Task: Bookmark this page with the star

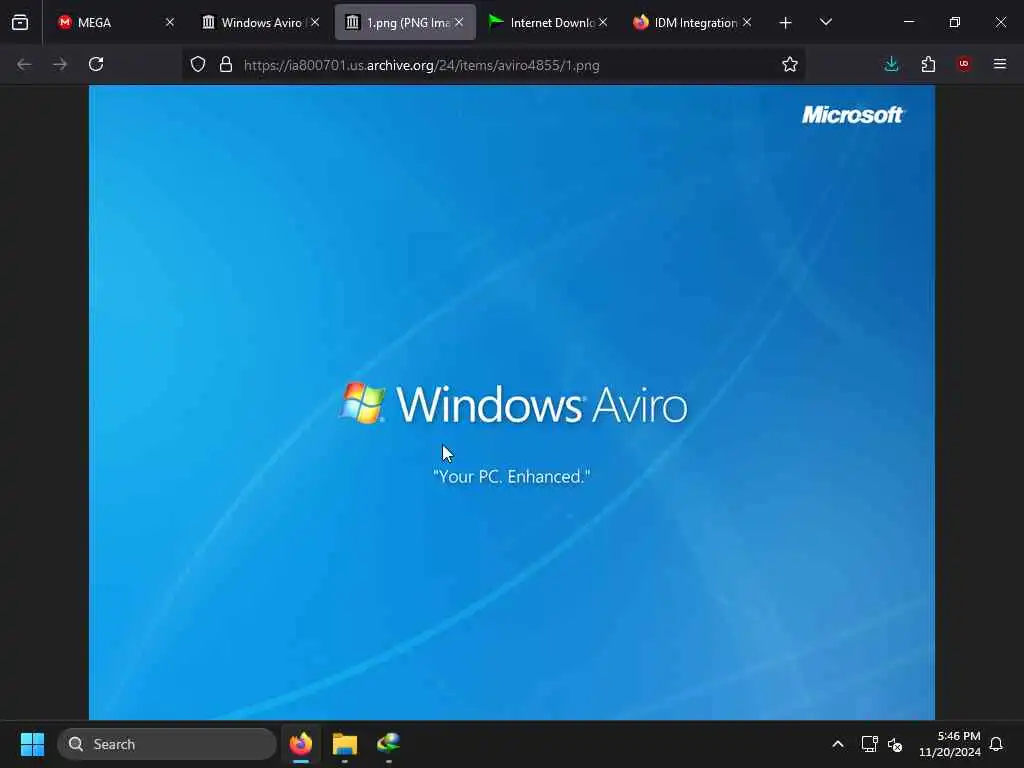Action: 790,64
